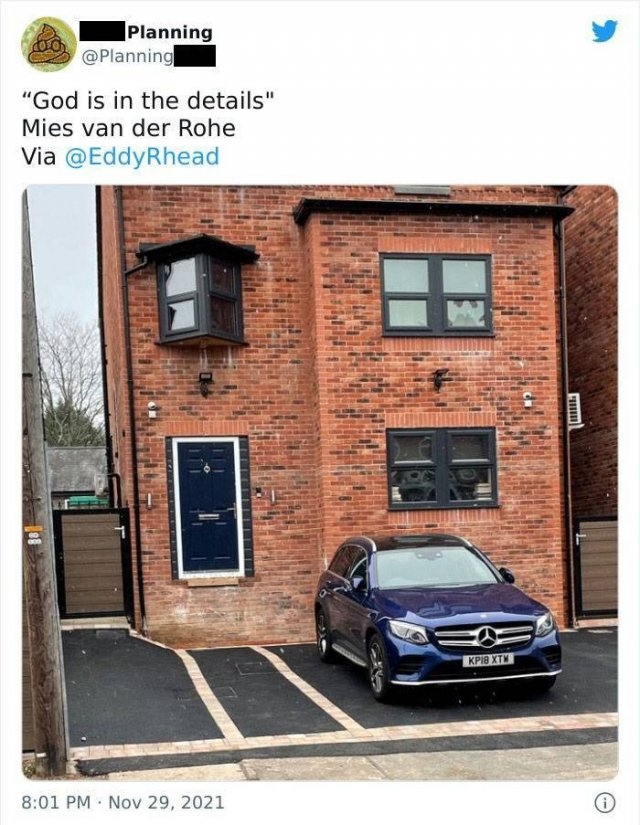Click the wooden side gate beside the pole

point(92,562)
